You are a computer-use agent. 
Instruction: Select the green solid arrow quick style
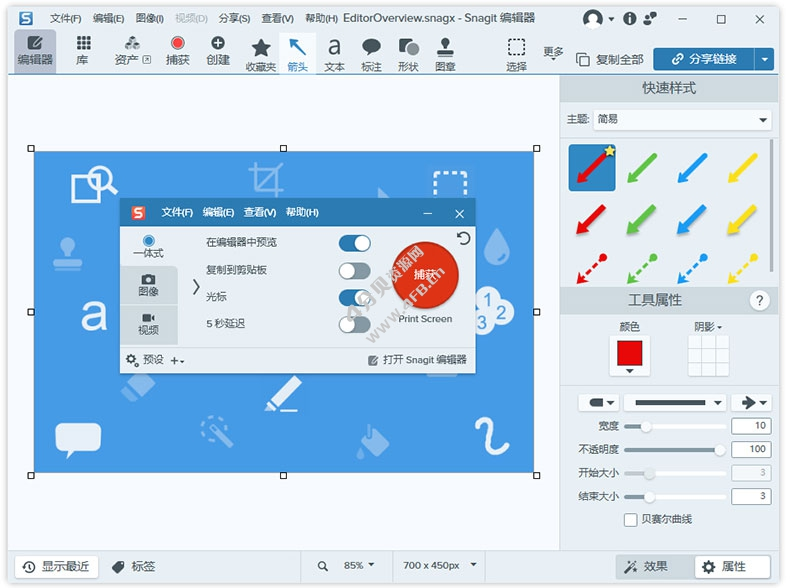[x=643, y=167]
